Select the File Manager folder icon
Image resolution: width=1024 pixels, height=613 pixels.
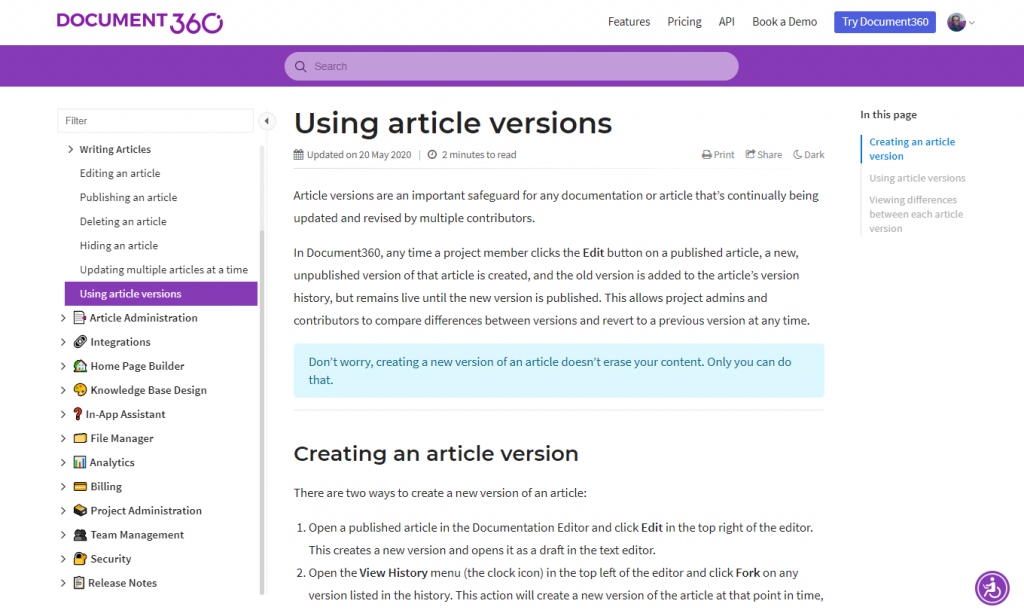80,438
